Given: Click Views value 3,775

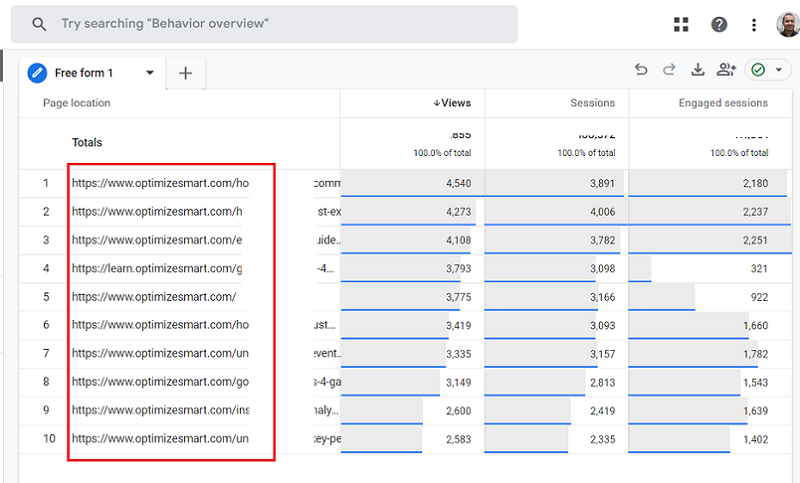Looking at the screenshot, I should (x=459, y=297).
